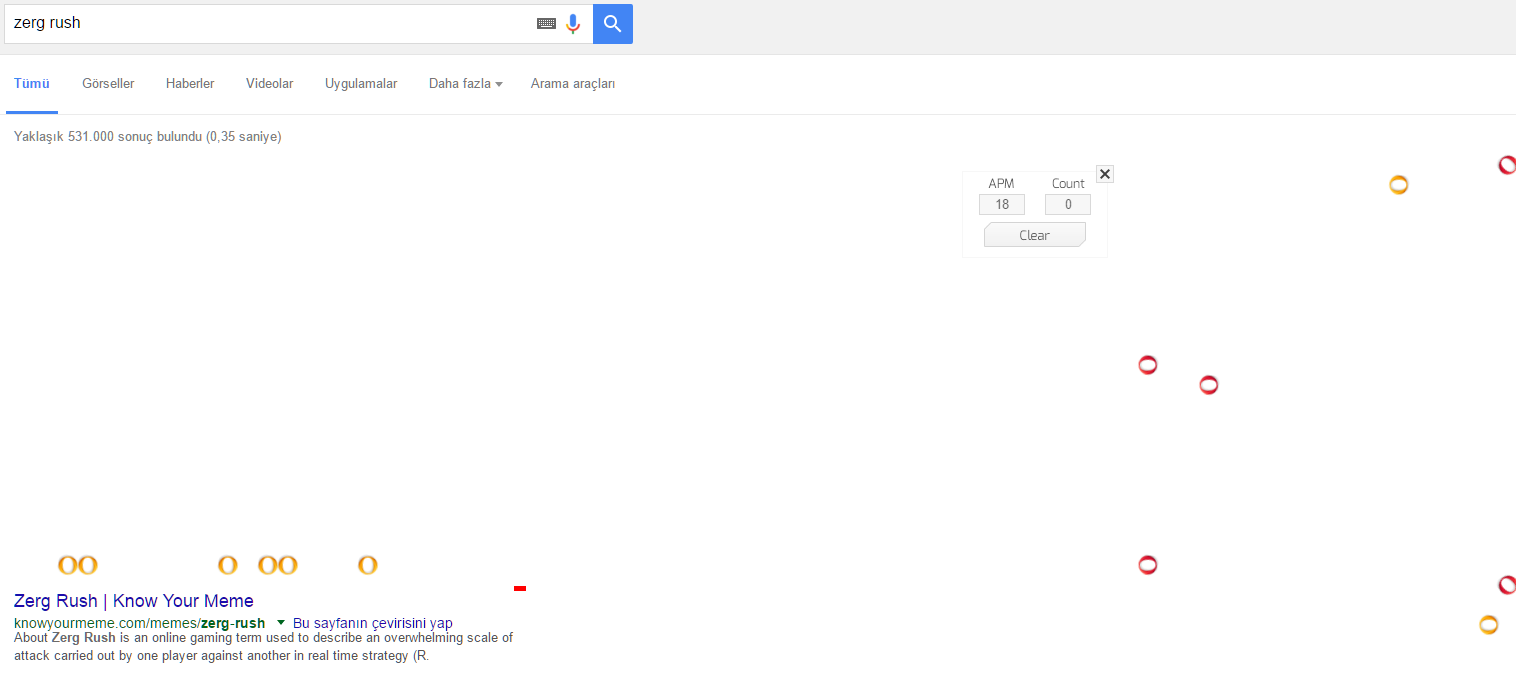The width and height of the screenshot is (1516, 684).
Task: Switch to the Haberler tab
Action: click(x=190, y=84)
